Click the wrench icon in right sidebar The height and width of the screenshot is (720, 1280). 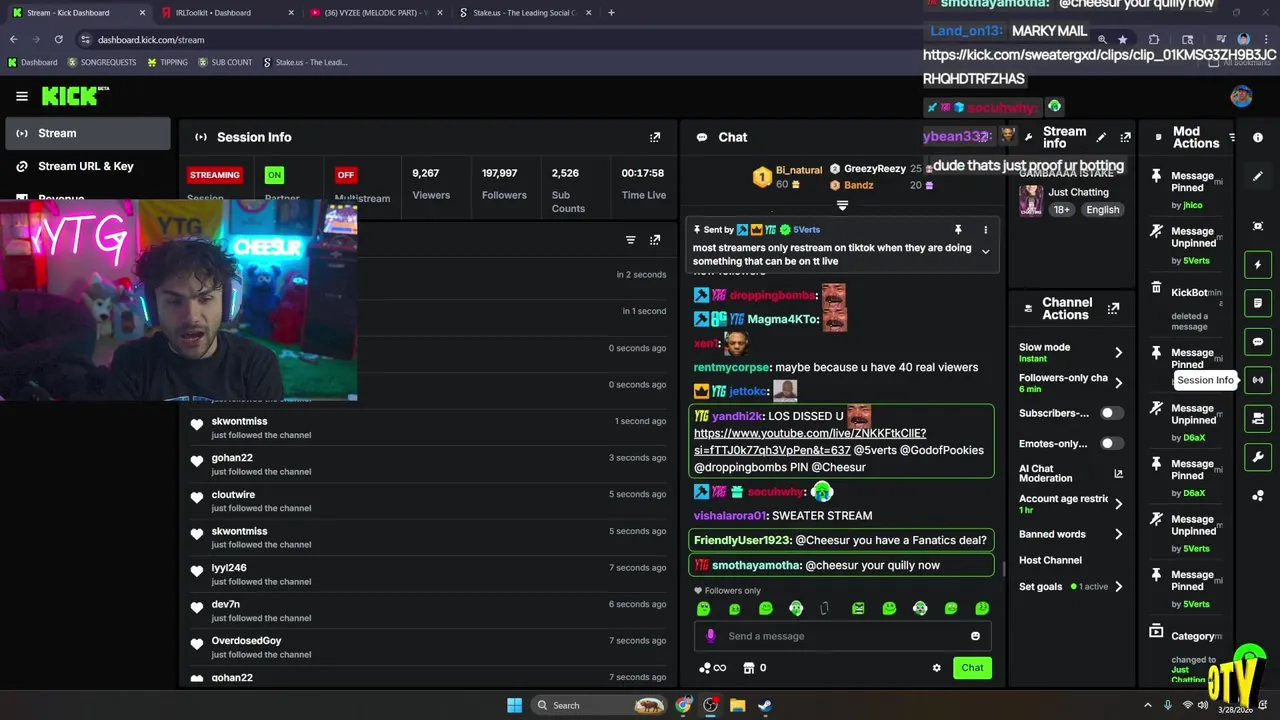pyautogui.click(x=1258, y=457)
